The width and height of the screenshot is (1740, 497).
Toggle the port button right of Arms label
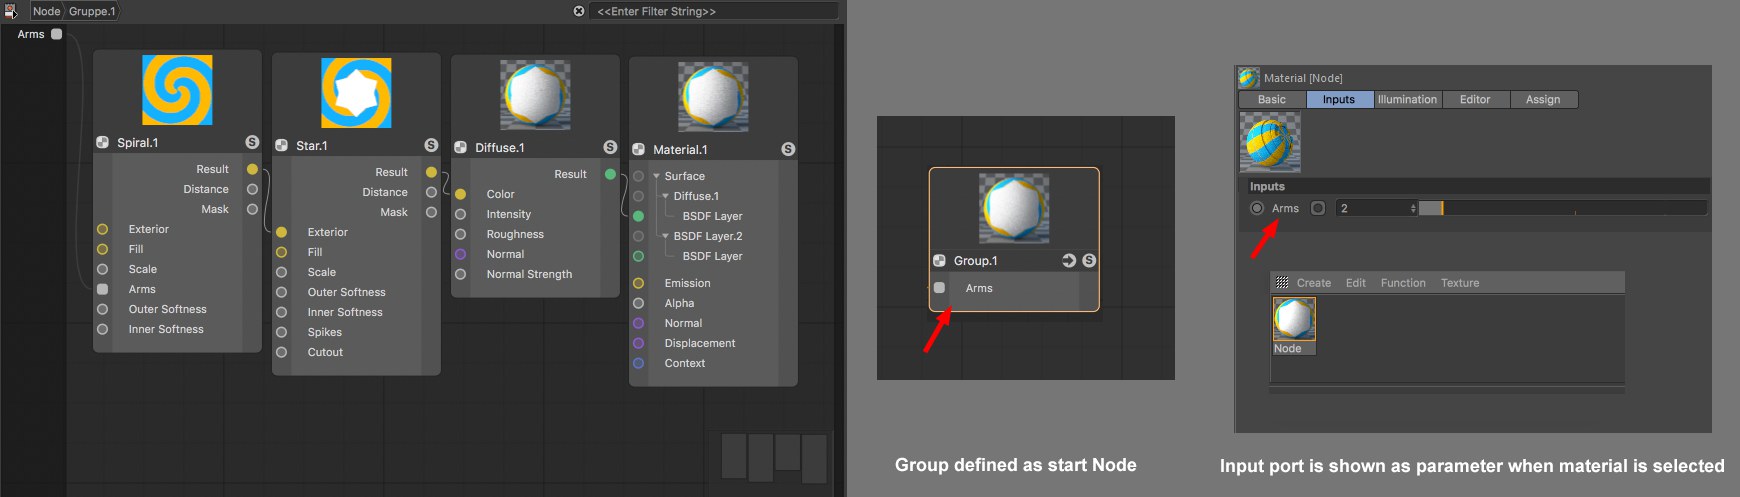(x=1318, y=208)
